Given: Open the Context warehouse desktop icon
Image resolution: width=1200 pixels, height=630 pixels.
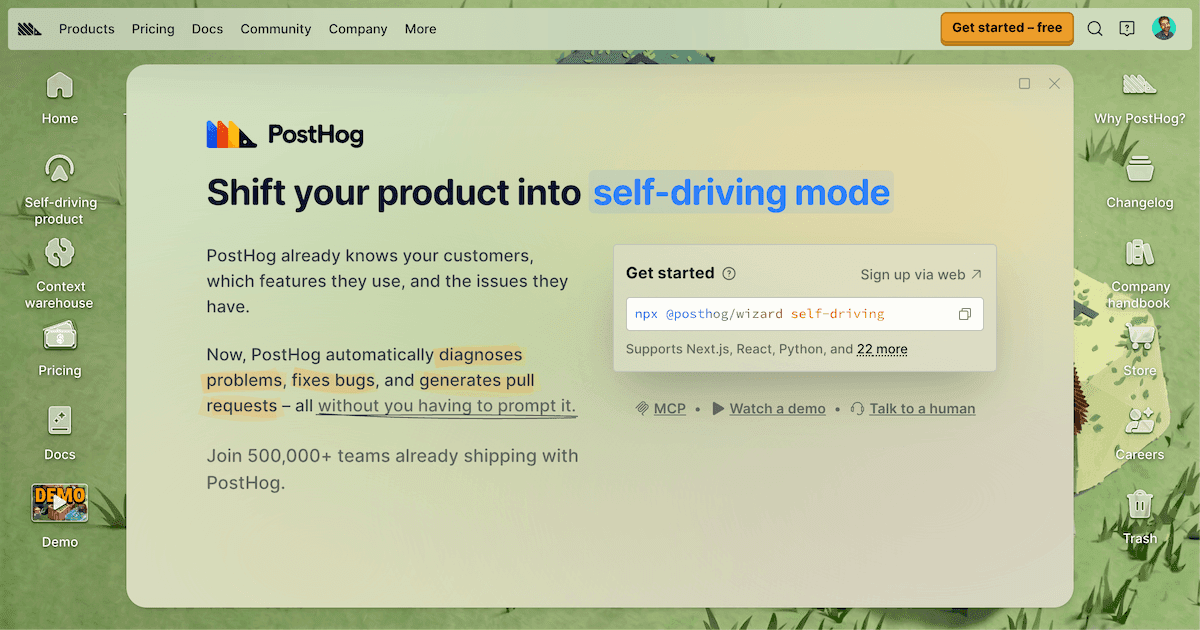Looking at the screenshot, I should (60, 273).
